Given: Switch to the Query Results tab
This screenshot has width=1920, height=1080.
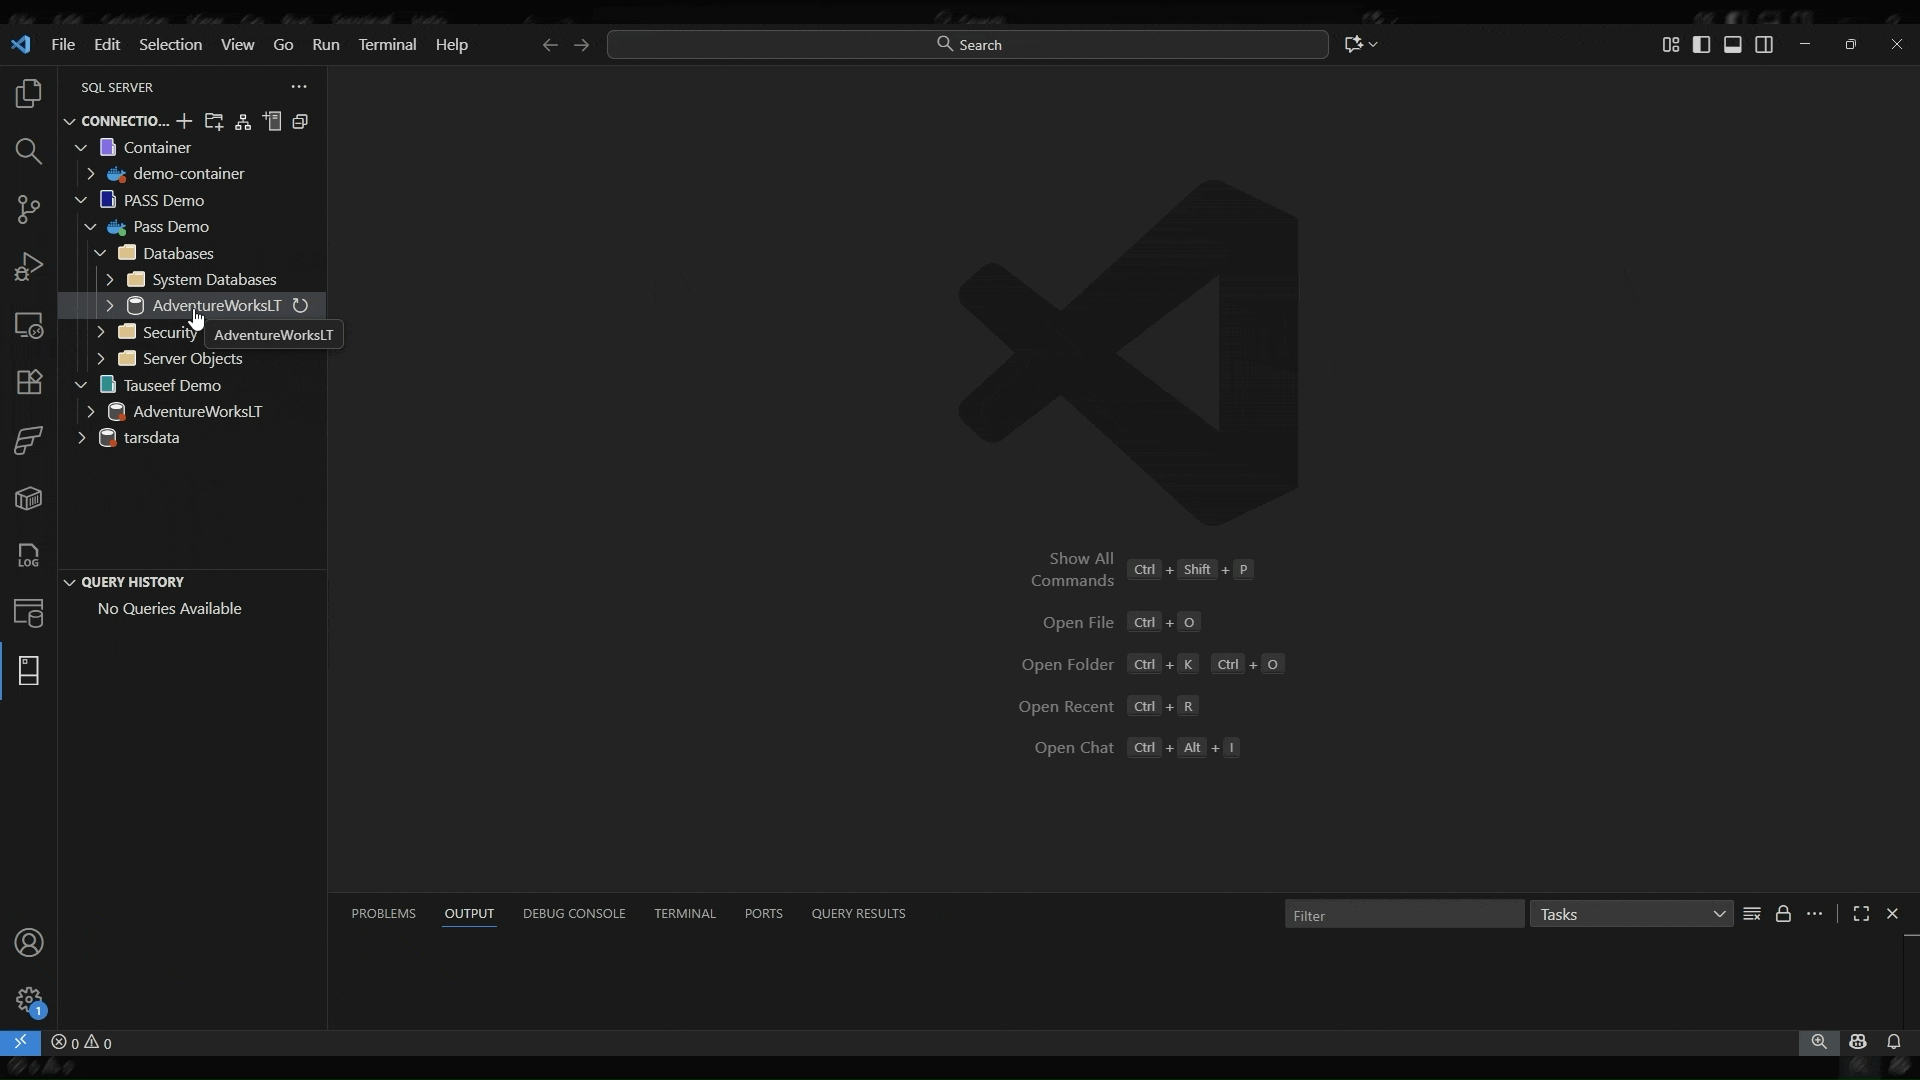Looking at the screenshot, I should coord(858,914).
